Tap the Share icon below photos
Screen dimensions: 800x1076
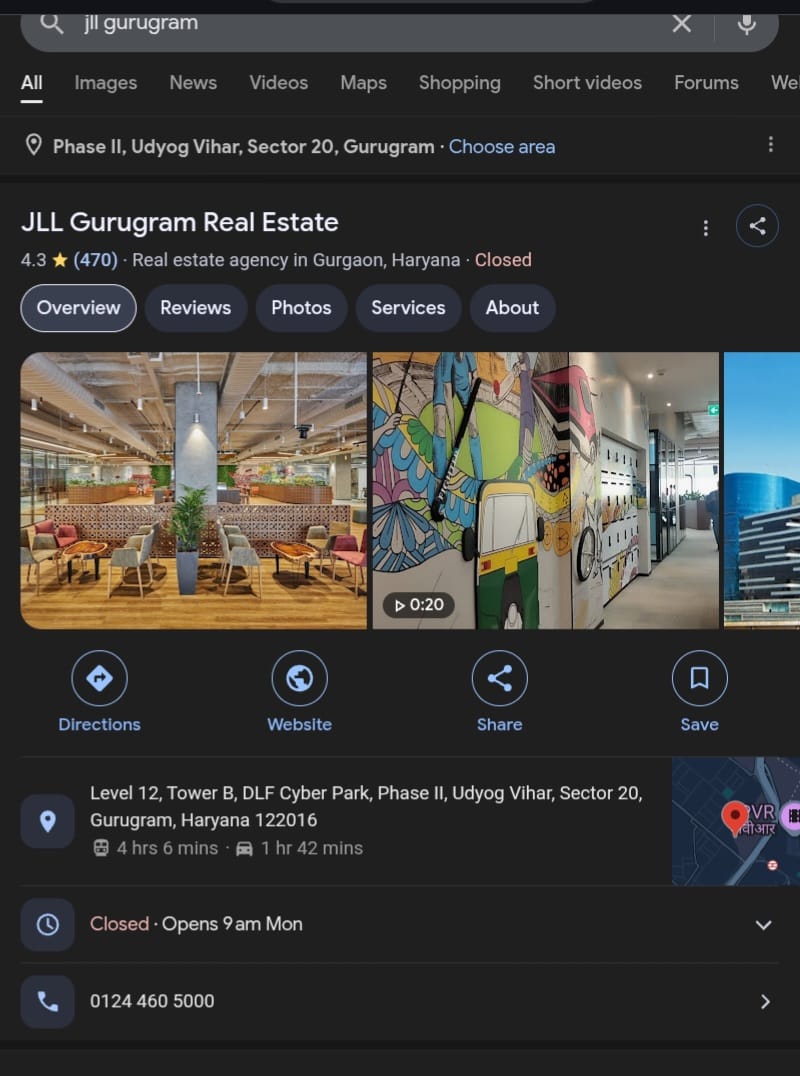click(499, 679)
